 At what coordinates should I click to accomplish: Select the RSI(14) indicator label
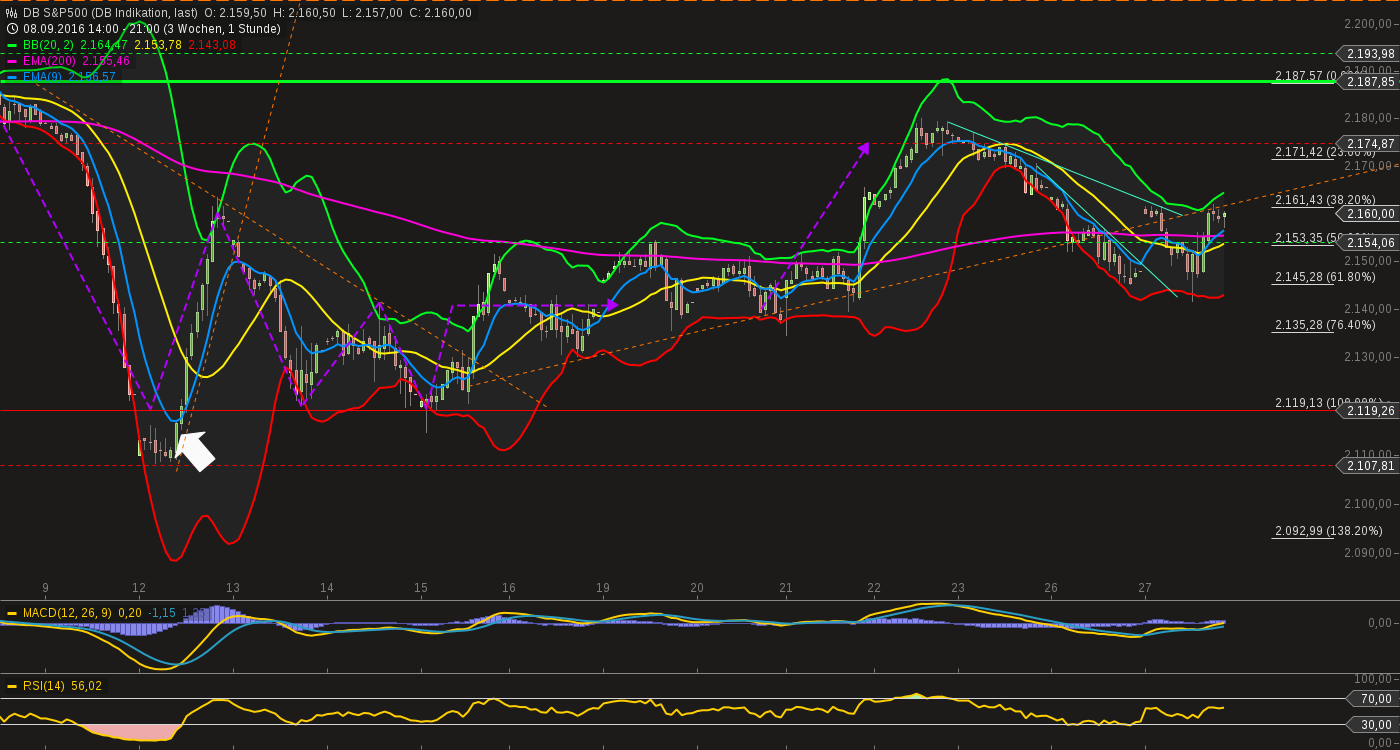point(45,686)
